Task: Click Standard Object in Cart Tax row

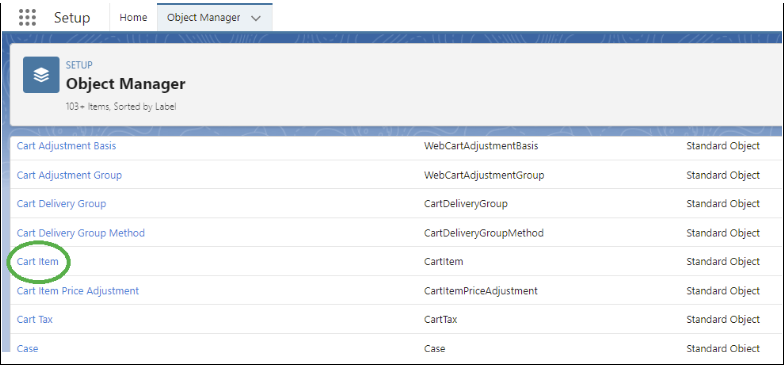Action: coord(723,320)
